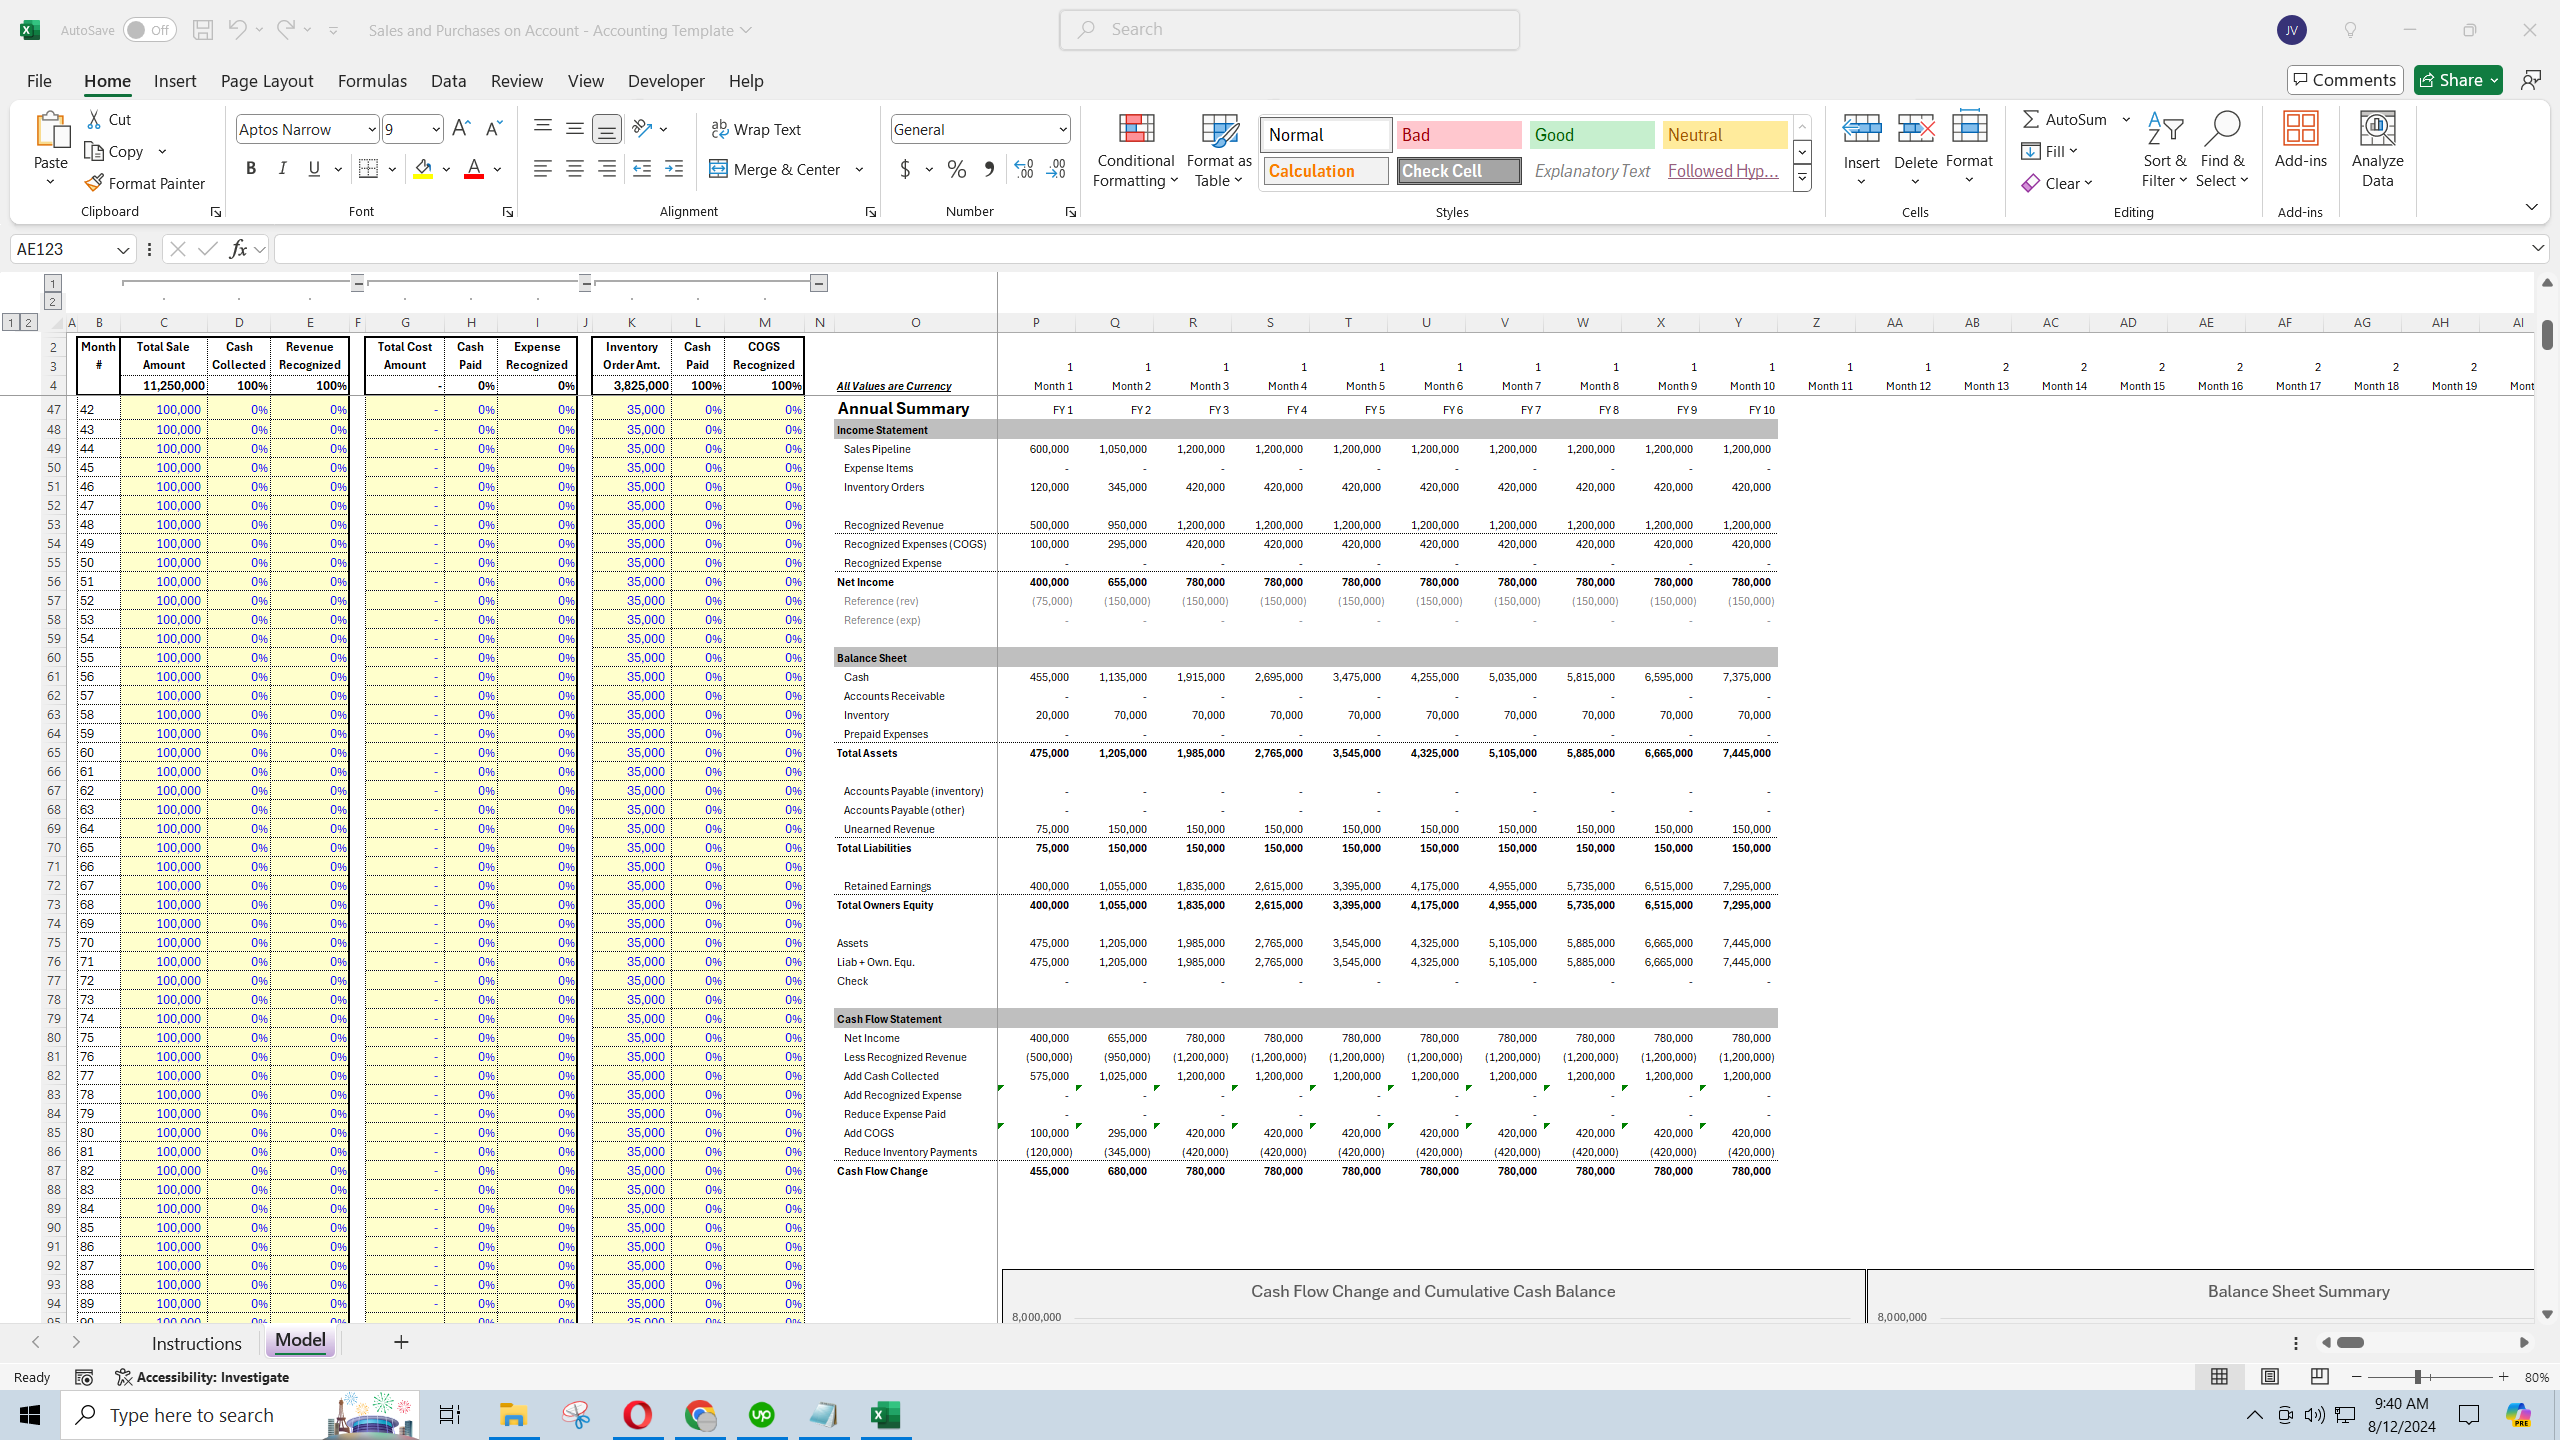
Task: Apply Percent Style number format
Action: pos(957,169)
